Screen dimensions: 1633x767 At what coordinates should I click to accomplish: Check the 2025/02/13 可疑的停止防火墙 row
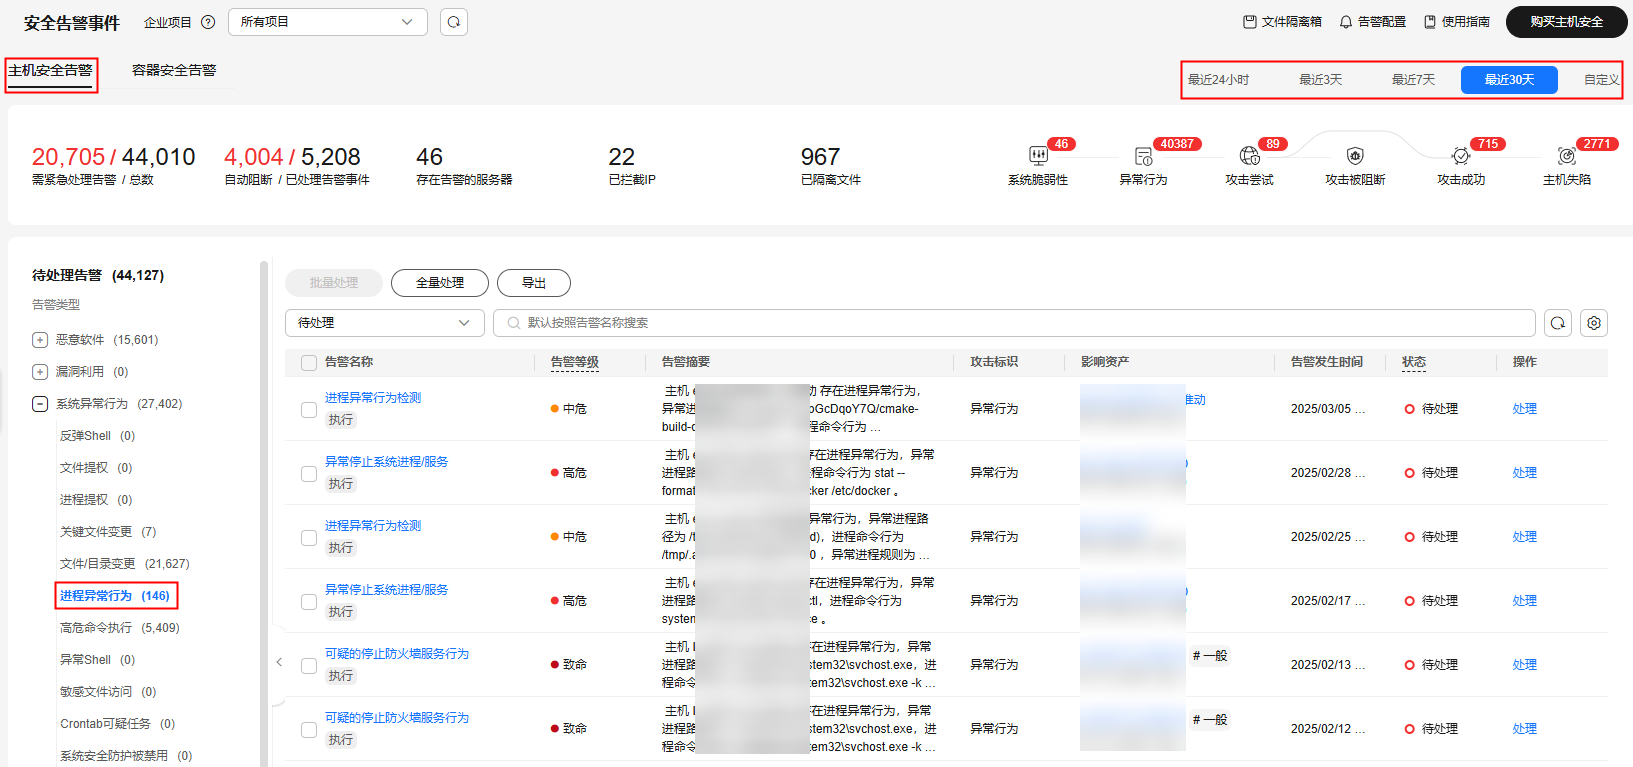pos(309,665)
